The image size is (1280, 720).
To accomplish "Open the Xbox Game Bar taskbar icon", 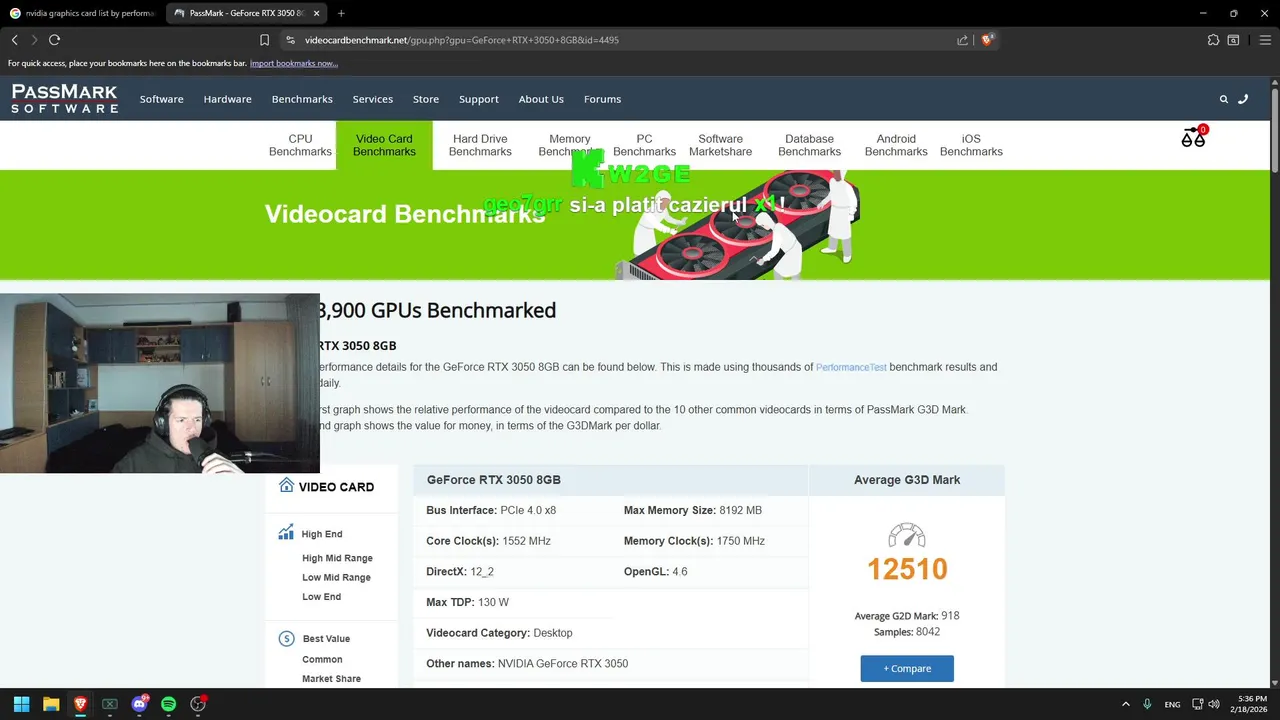I will click(x=110, y=704).
